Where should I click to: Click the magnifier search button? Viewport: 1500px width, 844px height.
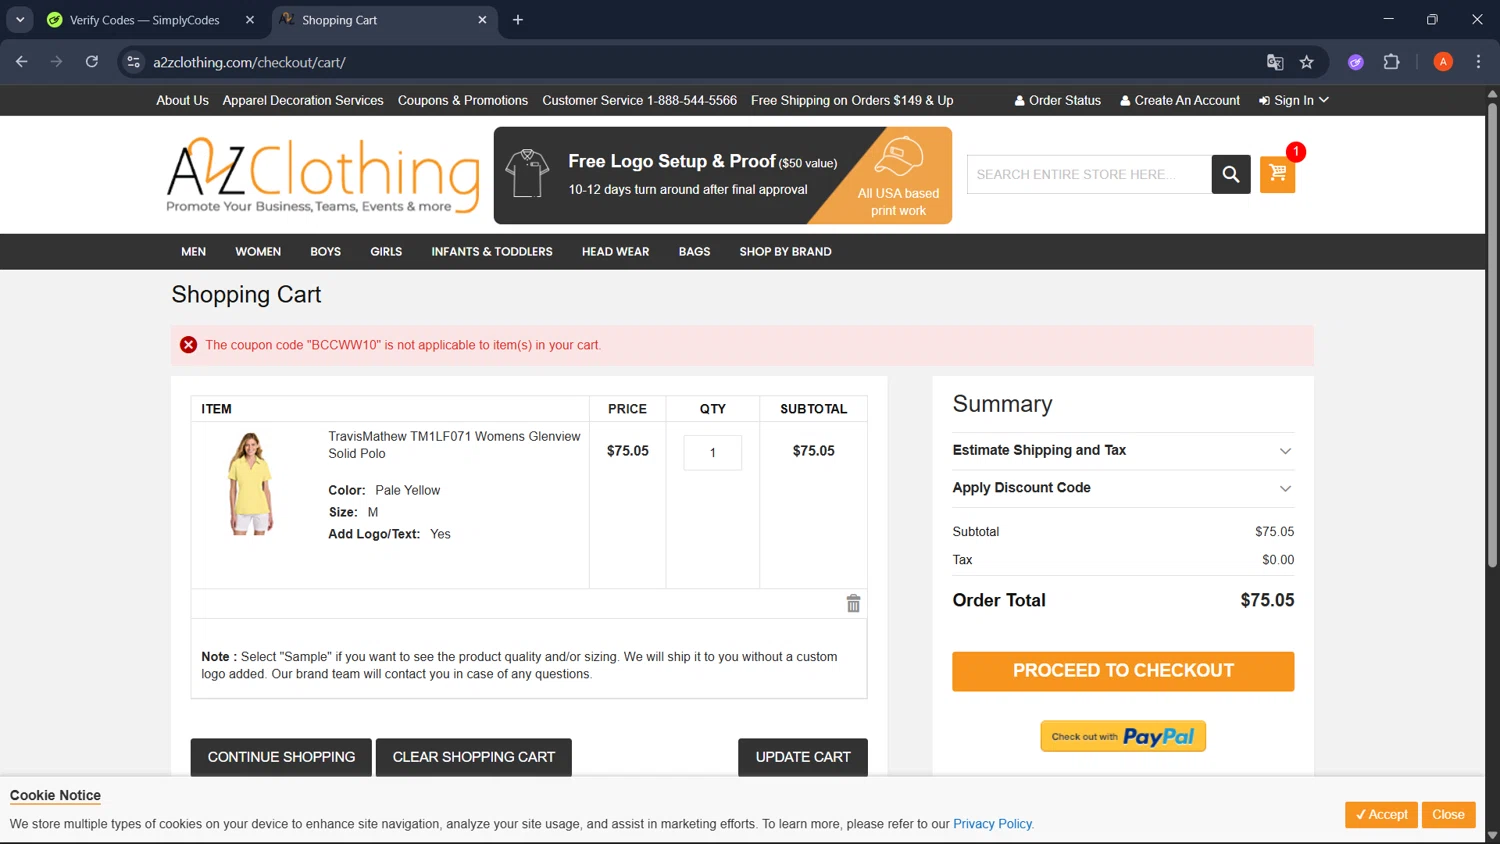1231,174
